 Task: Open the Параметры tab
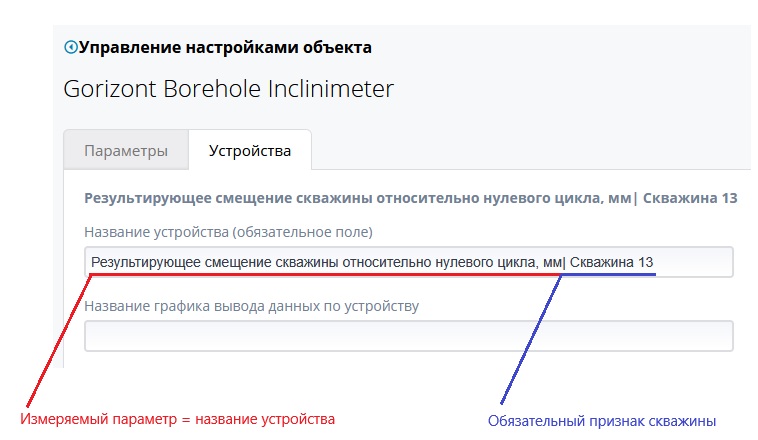coord(126,151)
